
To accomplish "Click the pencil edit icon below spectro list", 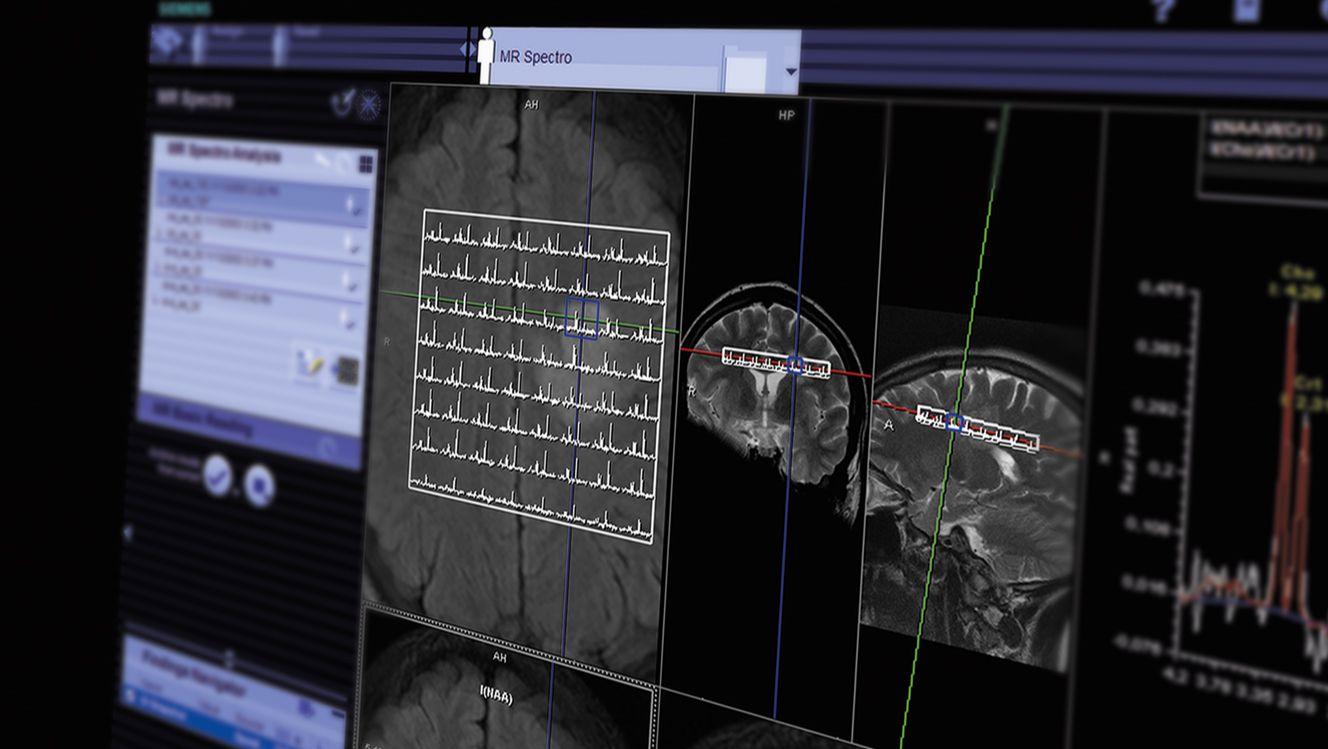I will pyautogui.click(x=308, y=365).
